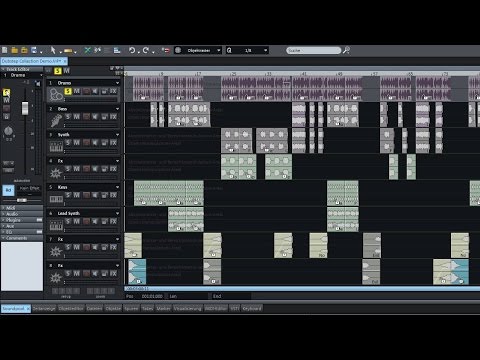480x360 pixels.
Task: Expand the Plugins section
Action: [22, 220]
